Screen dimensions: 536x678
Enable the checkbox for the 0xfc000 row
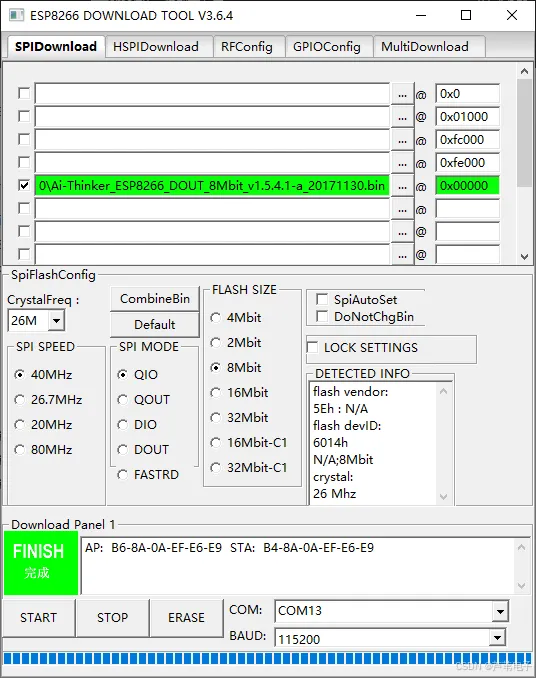pyautogui.click(x=24, y=139)
